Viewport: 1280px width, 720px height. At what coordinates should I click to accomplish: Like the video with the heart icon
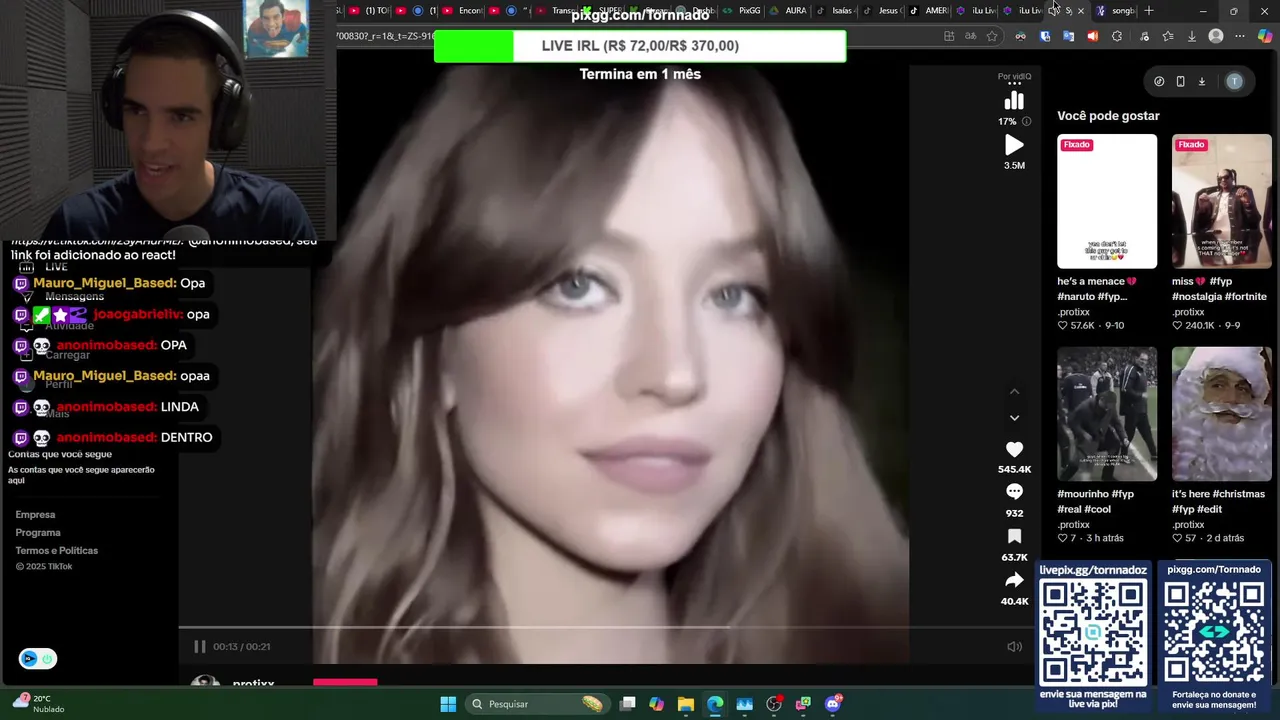[1014, 450]
